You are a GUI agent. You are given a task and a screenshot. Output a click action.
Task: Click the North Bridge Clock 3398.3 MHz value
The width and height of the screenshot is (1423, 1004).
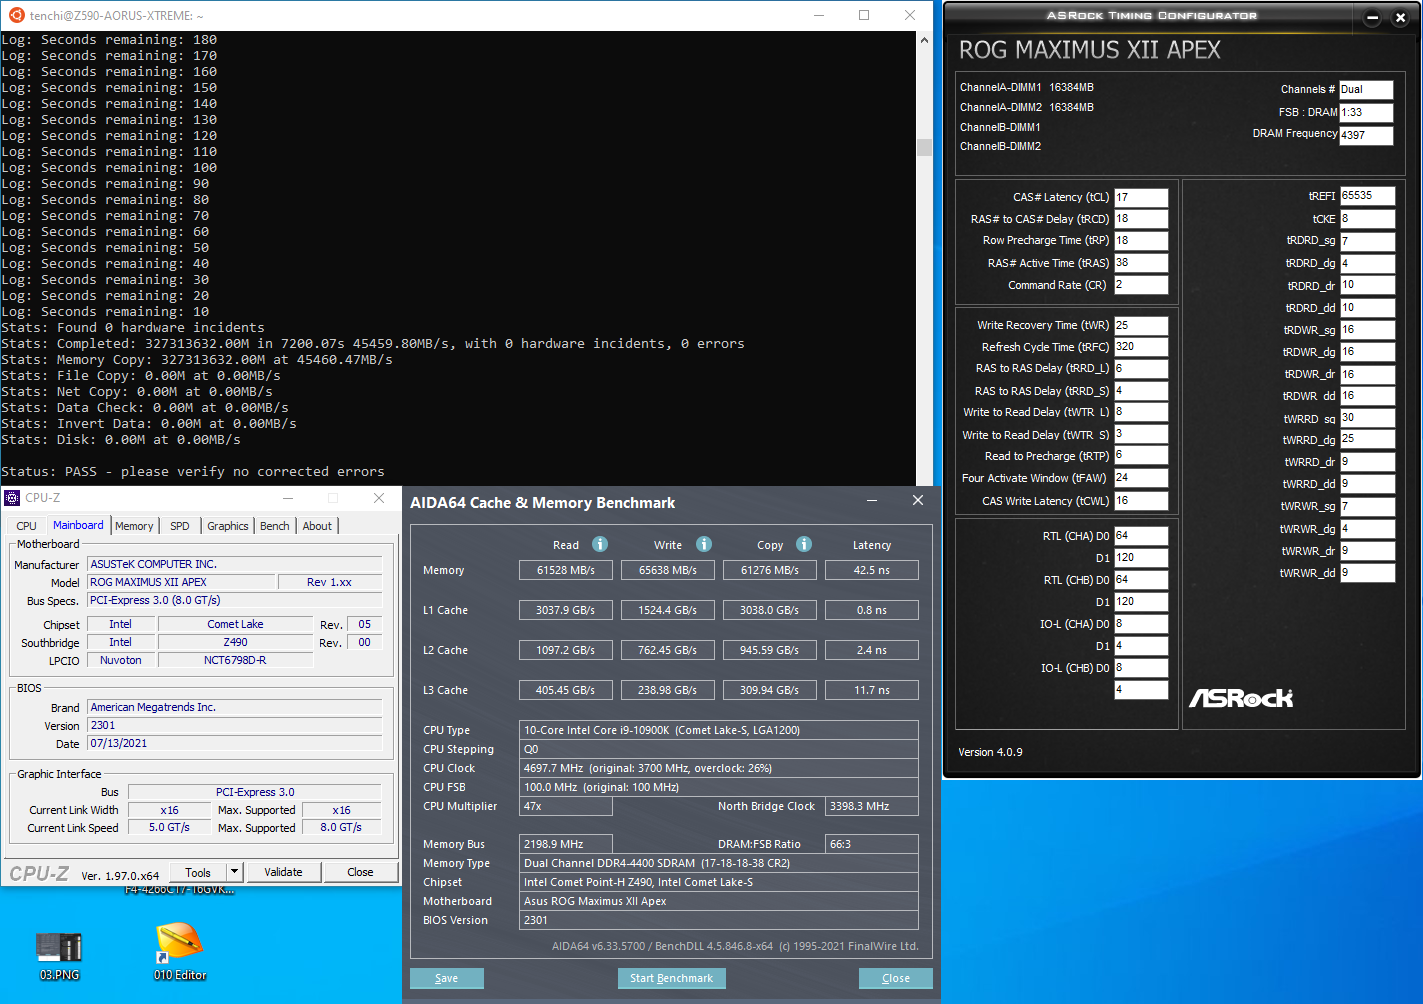[x=871, y=806]
